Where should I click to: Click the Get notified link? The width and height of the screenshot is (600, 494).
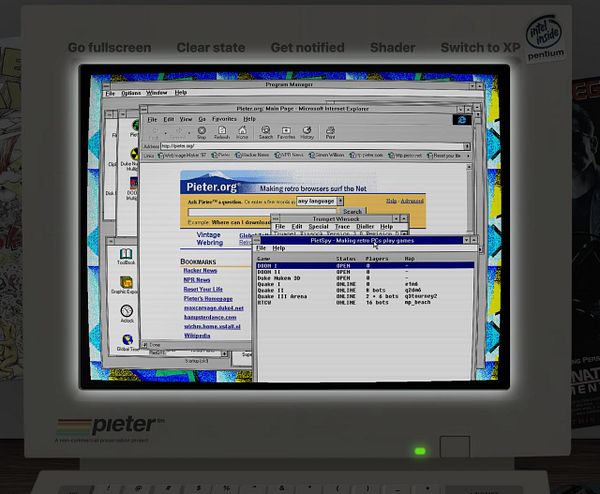[308, 47]
